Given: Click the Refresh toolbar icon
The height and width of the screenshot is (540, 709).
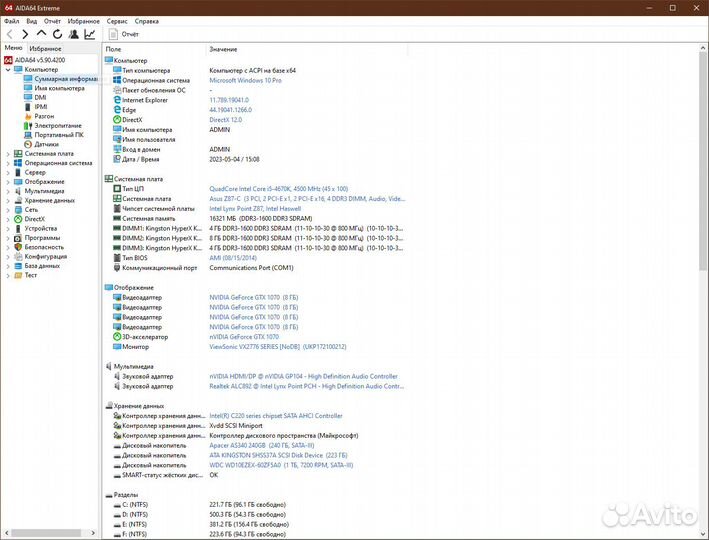Looking at the screenshot, I should [x=56, y=34].
